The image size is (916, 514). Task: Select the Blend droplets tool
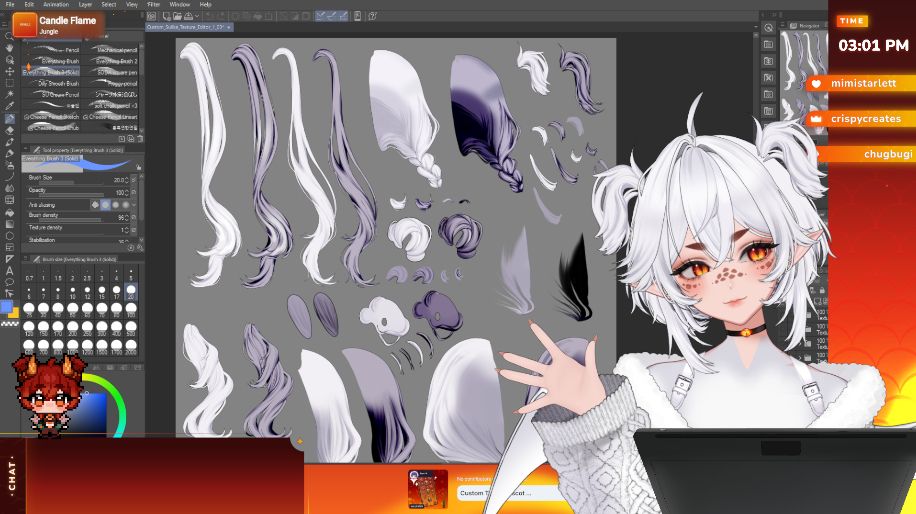[x=9, y=188]
